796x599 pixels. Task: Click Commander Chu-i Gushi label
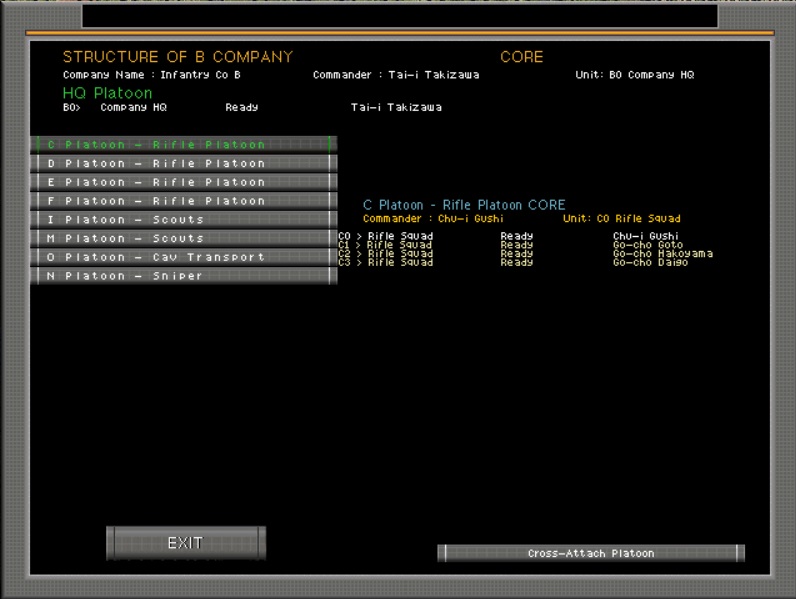pos(433,219)
